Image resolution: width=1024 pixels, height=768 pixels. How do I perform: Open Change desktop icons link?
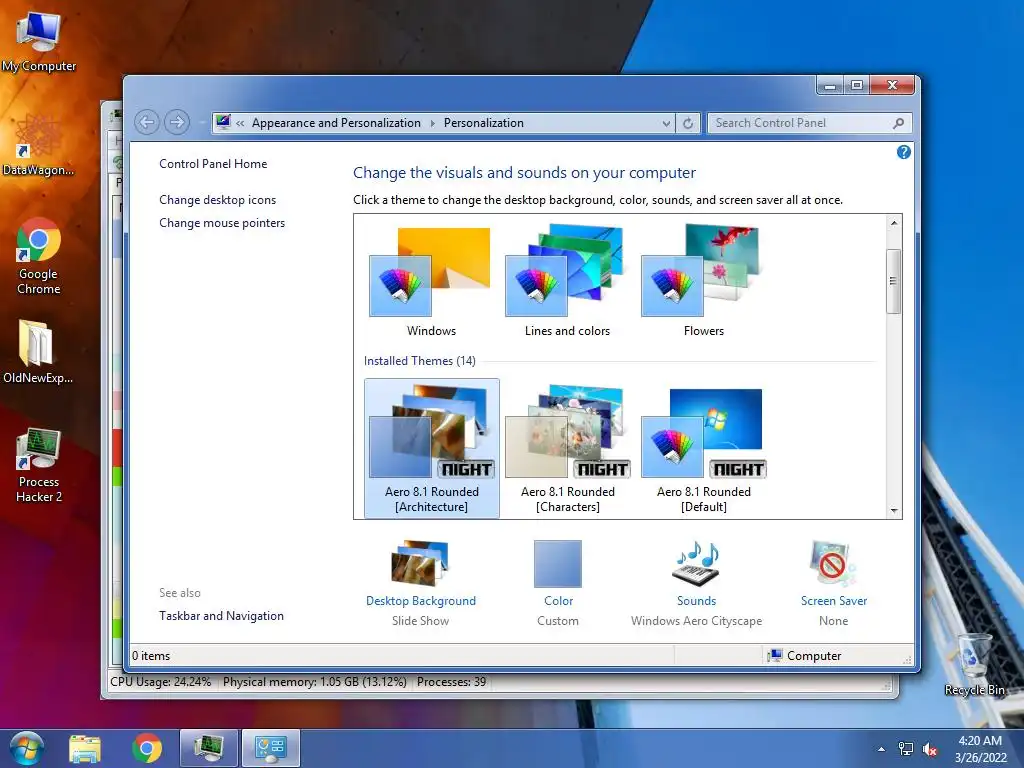coord(217,200)
